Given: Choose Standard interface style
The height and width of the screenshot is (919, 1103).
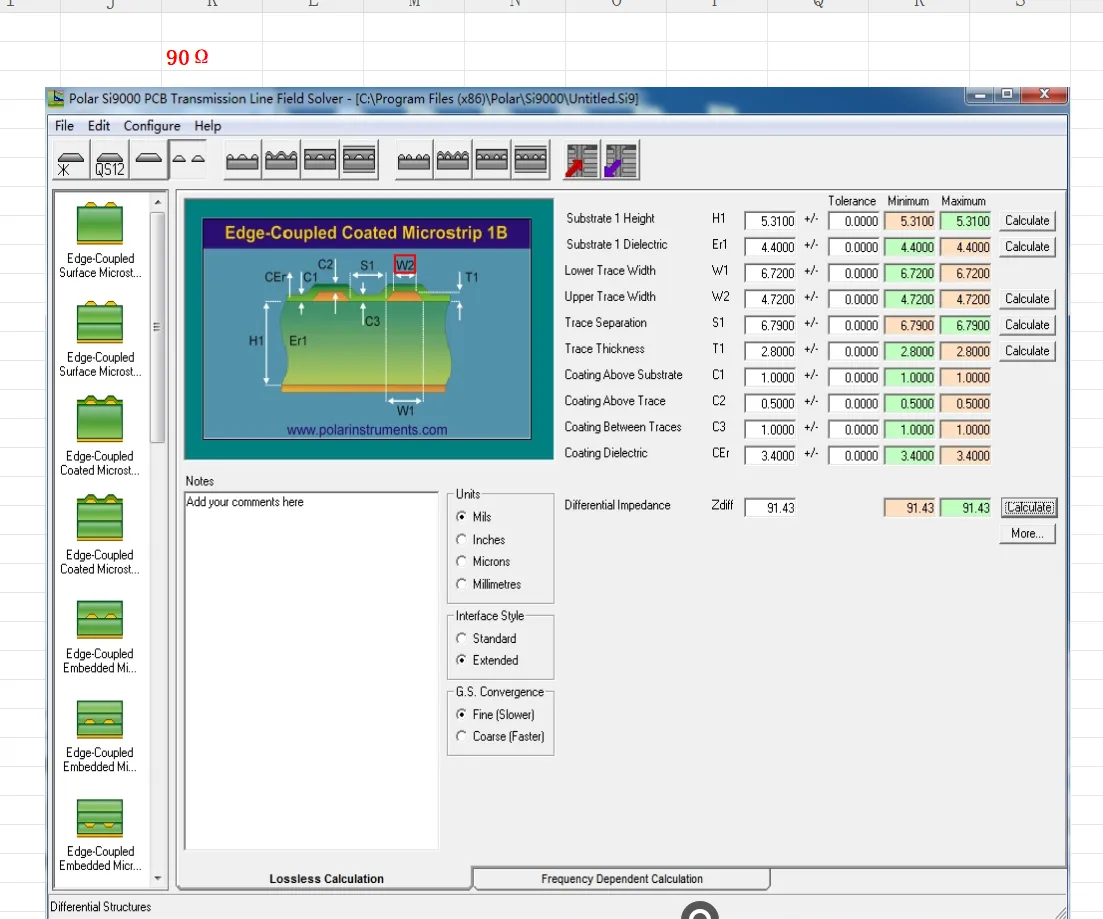Looking at the screenshot, I should click(461, 638).
